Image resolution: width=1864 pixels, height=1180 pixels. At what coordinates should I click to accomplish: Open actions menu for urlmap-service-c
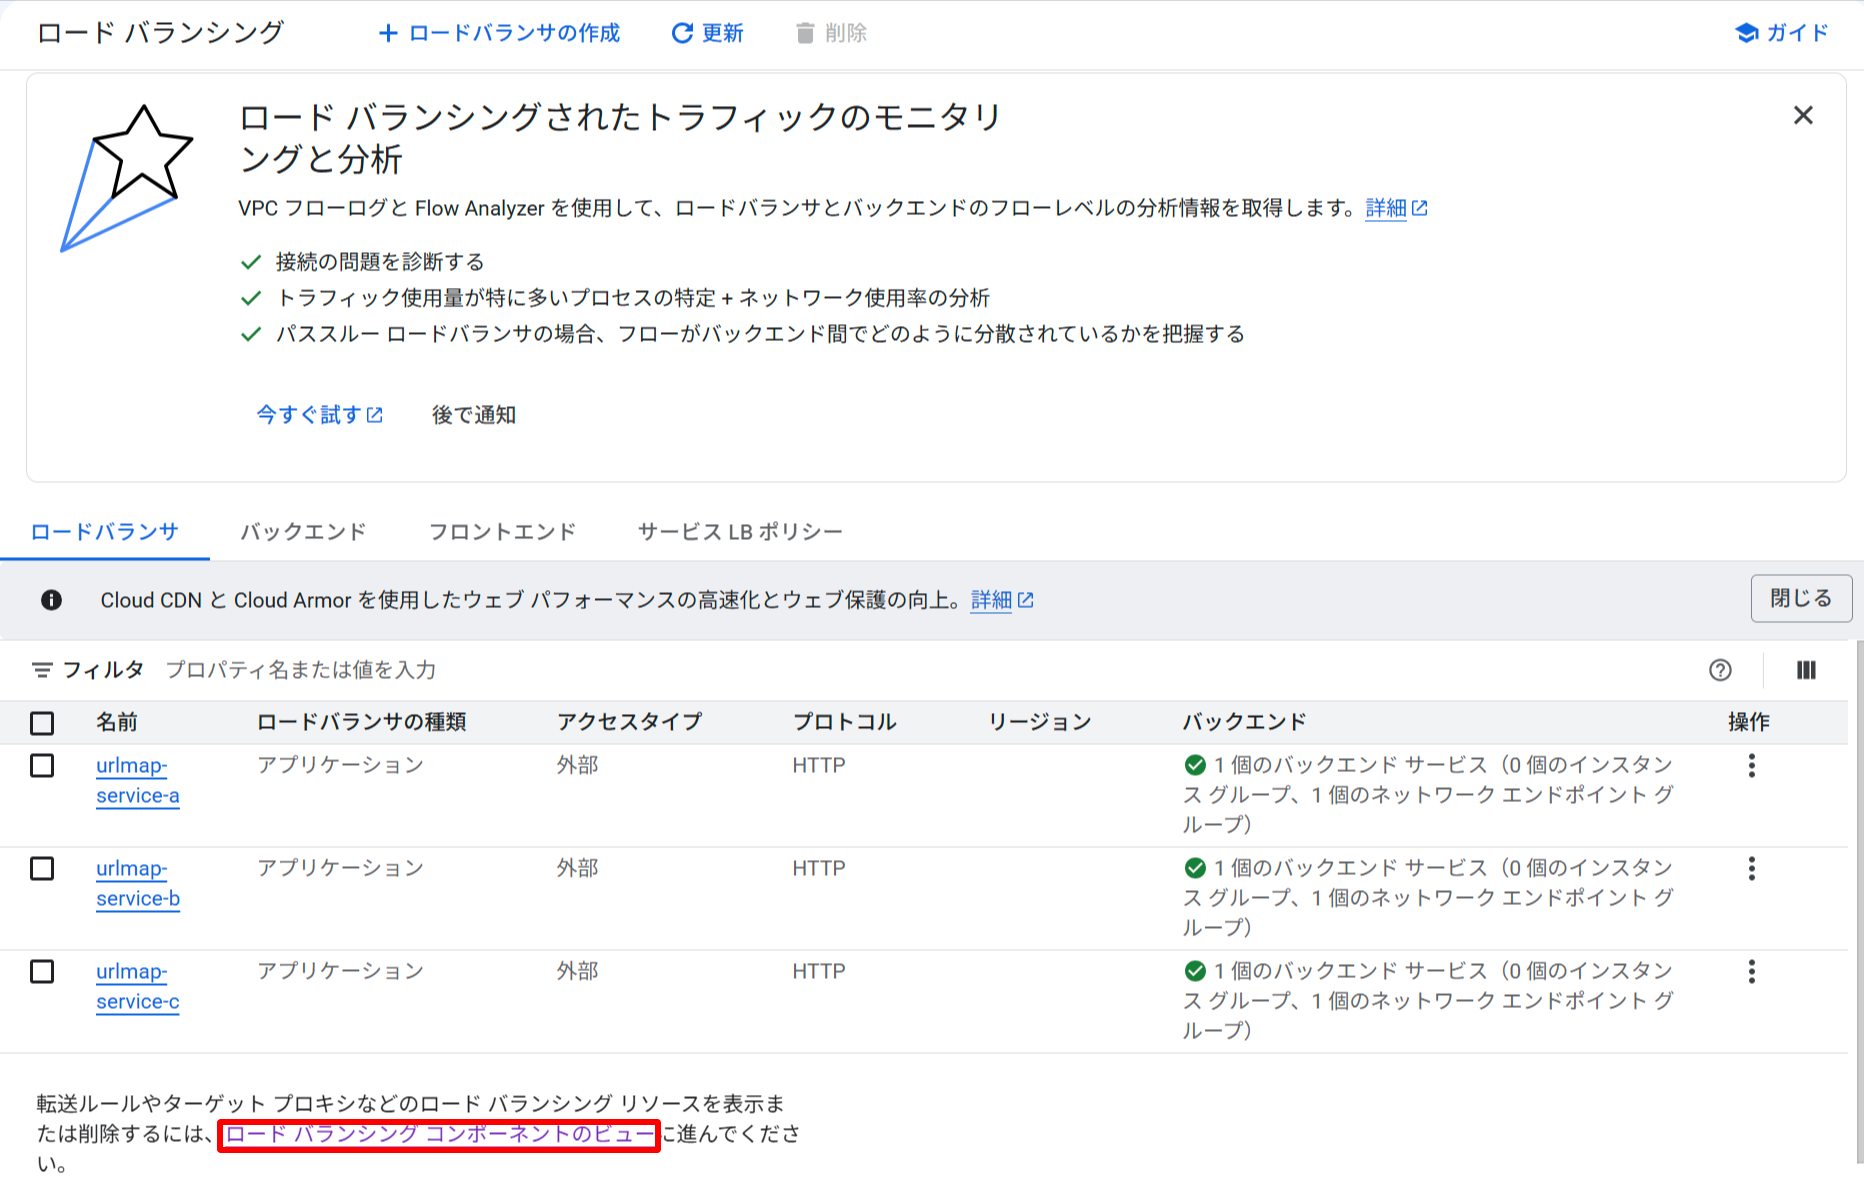click(1751, 972)
